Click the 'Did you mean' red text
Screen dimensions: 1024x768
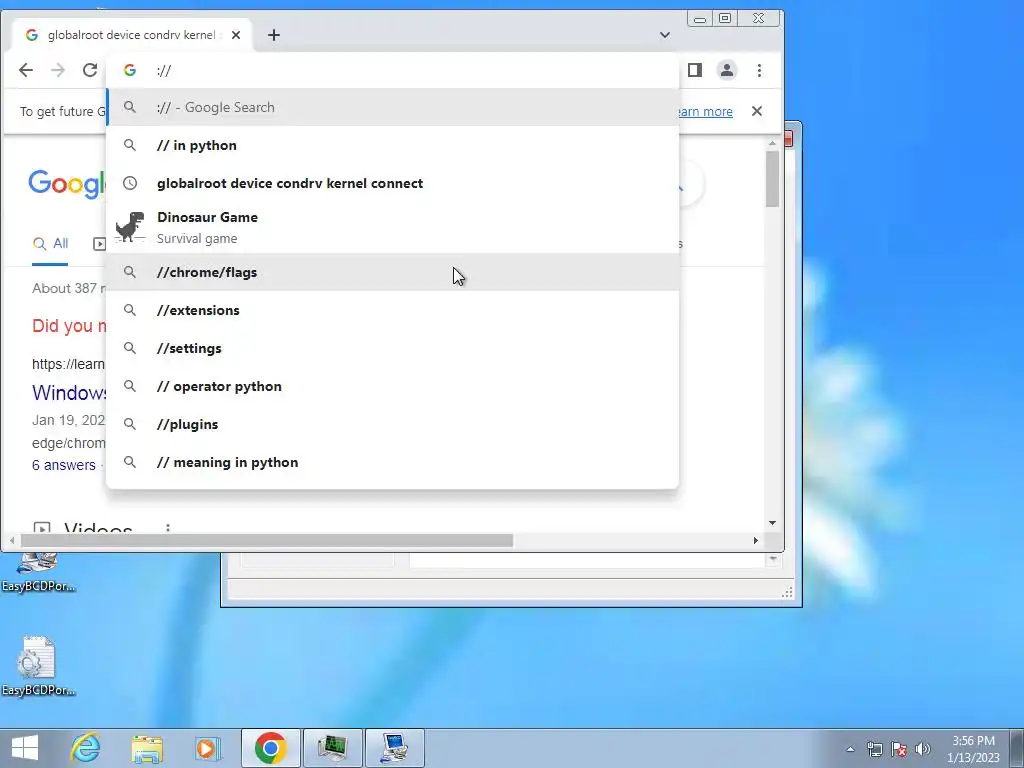coord(69,325)
